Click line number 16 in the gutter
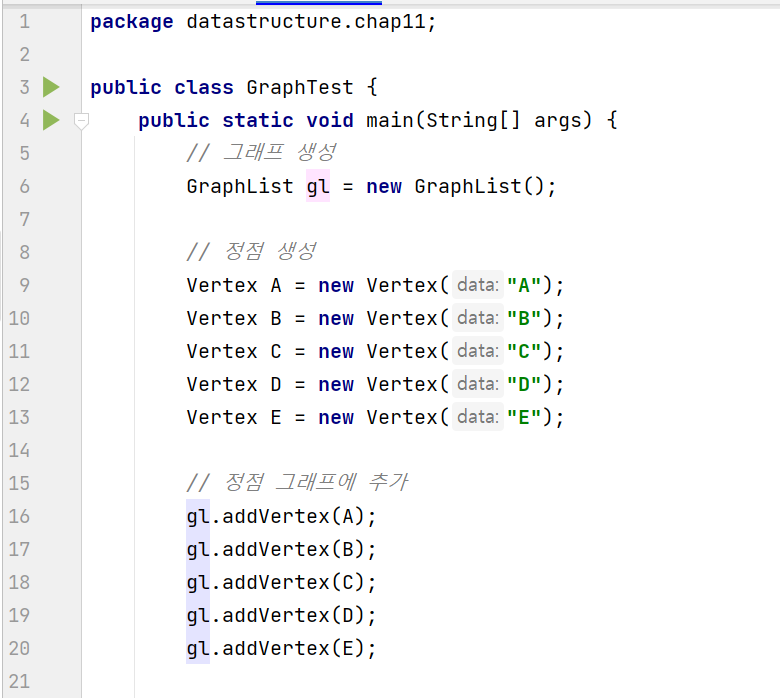780x698 pixels. 19,516
